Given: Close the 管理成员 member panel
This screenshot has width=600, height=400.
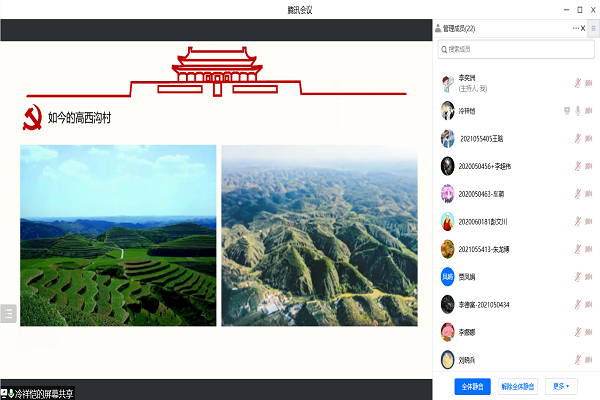Looking at the screenshot, I should pyautogui.click(x=583, y=28).
